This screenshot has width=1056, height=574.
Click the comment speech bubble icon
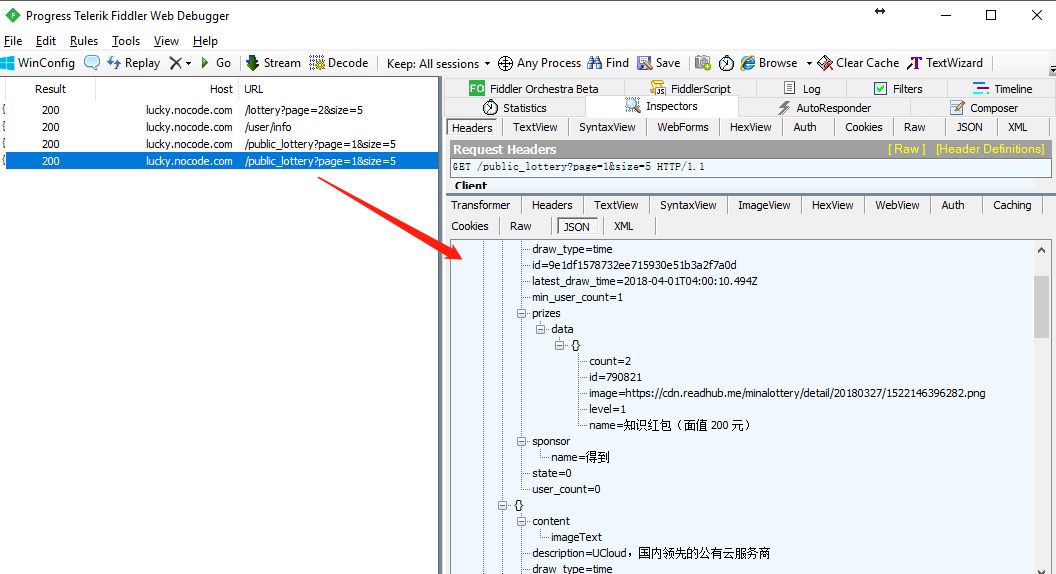tap(92, 63)
